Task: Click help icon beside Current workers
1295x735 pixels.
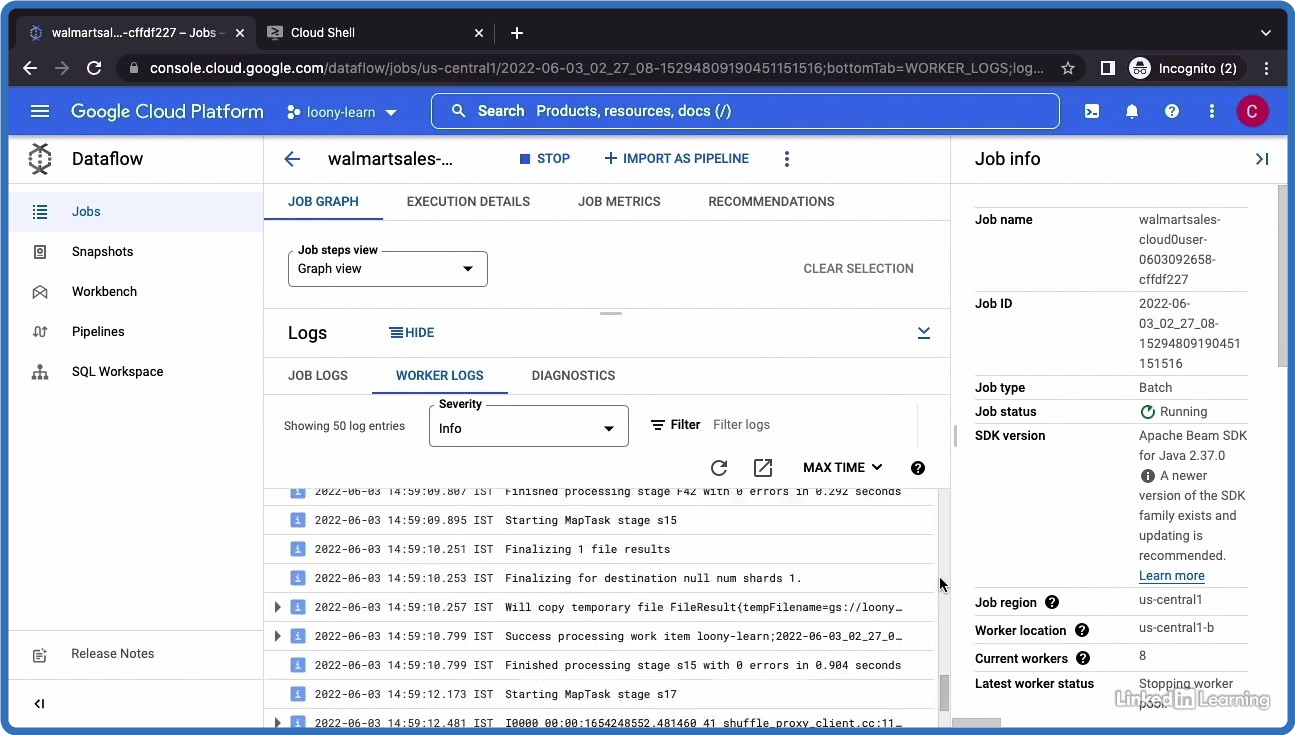Action: tap(1083, 658)
